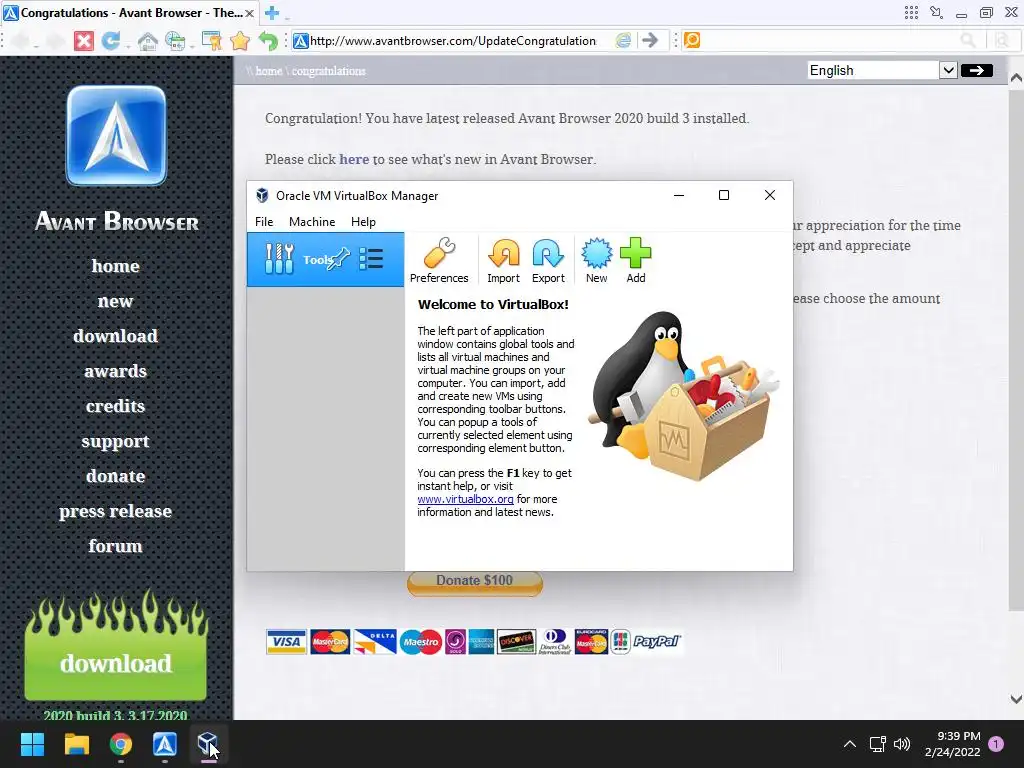
Task: Open the www.virtualbox.org link
Action: (x=465, y=499)
